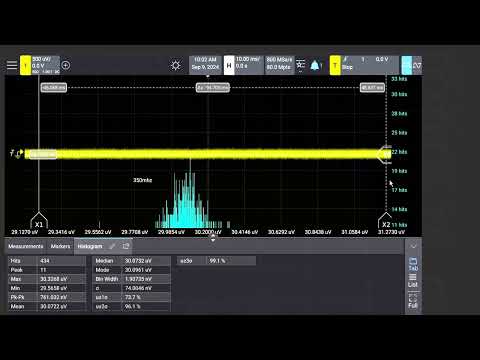The image size is (480, 360).
Task: Select the Min measurement row
Action: (x=47, y=288)
